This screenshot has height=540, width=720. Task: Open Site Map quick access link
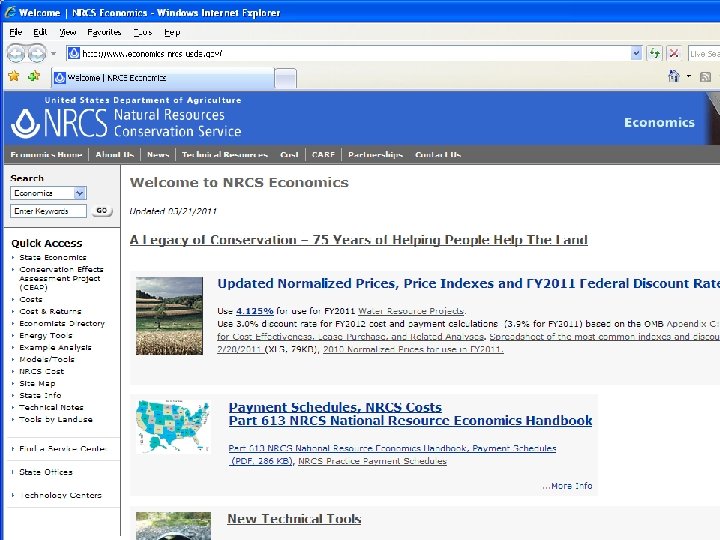pyautogui.click(x=37, y=383)
